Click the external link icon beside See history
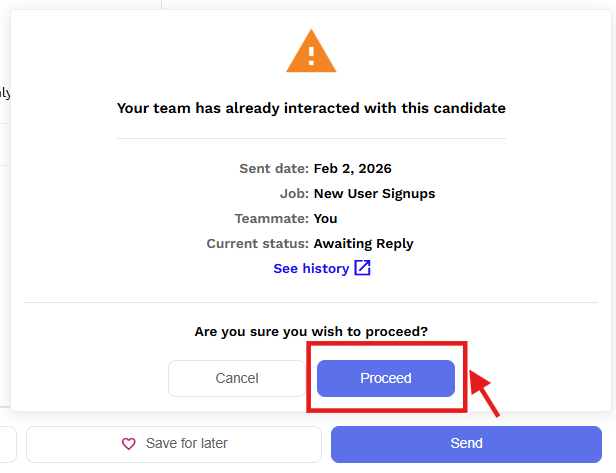The image size is (616, 473). [x=362, y=268]
